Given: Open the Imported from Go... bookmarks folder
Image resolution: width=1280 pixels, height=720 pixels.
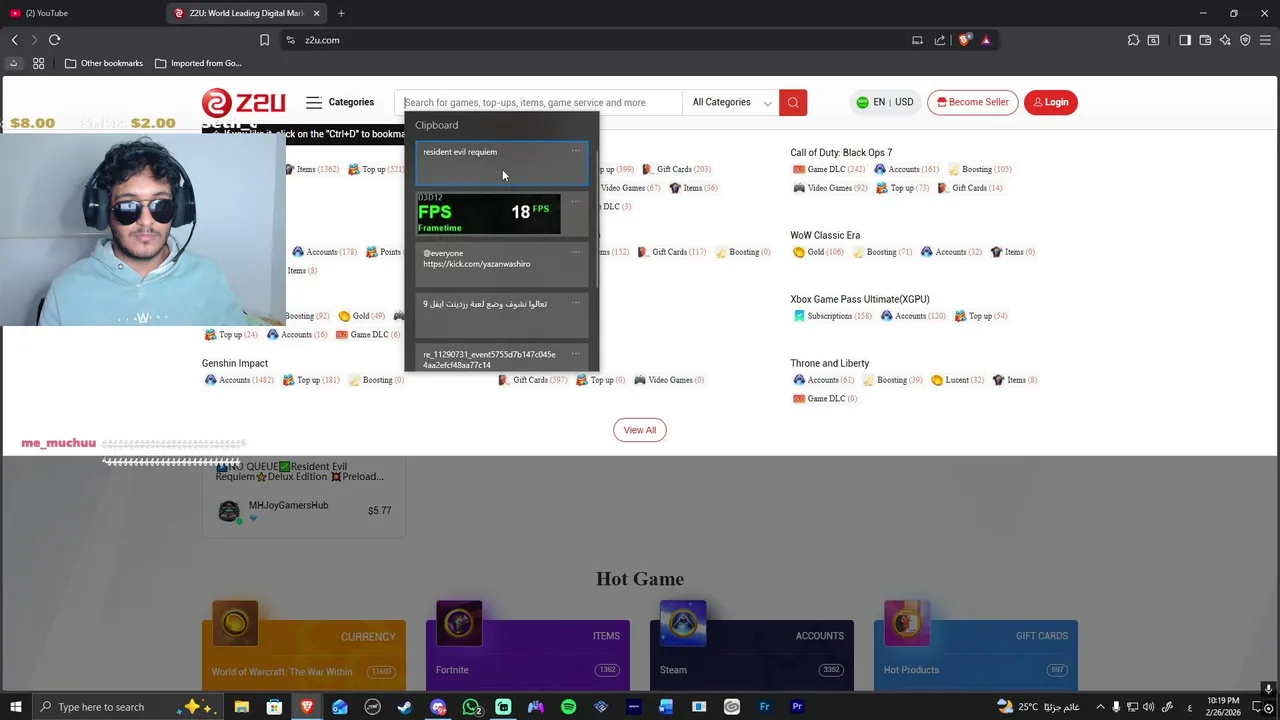Looking at the screenshot, I should 198,63.
